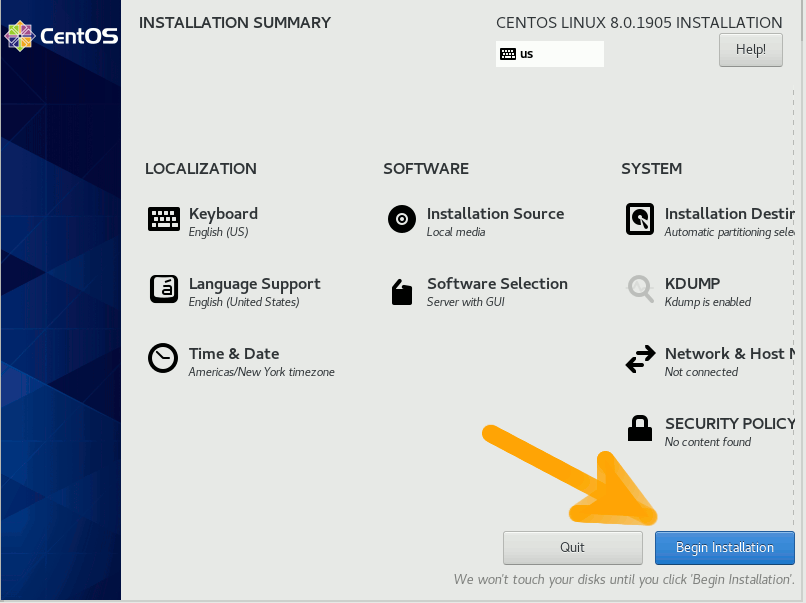This screenshot has width=806, height=603.
Task: Click the 'Automatic partitioning' subtitle text
Action: pos(729,232)
